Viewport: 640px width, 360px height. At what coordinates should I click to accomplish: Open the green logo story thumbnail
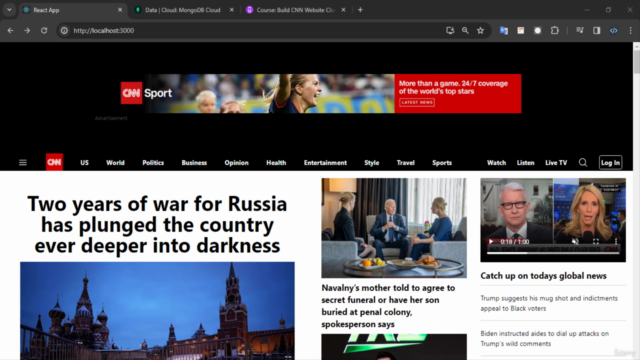[x=394, y=347]
